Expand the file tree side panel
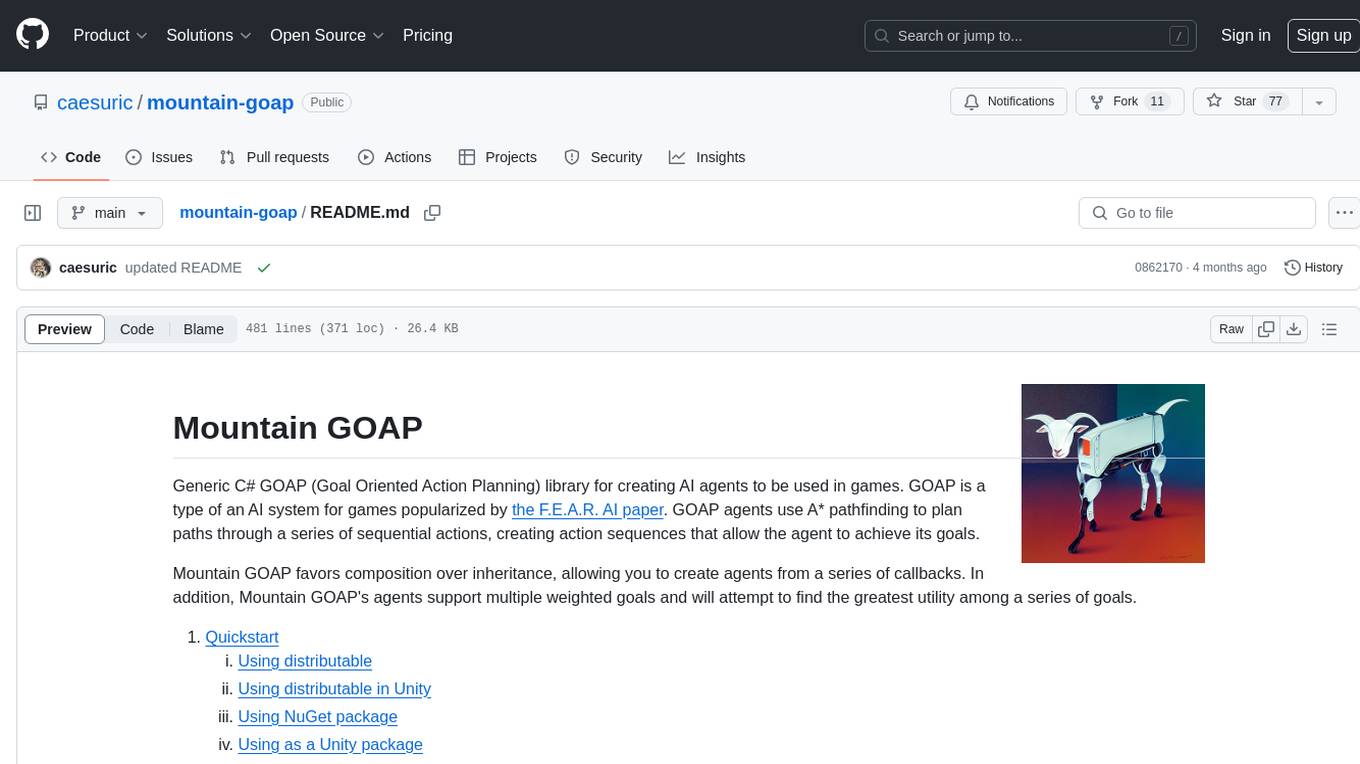 coord(33,213)
